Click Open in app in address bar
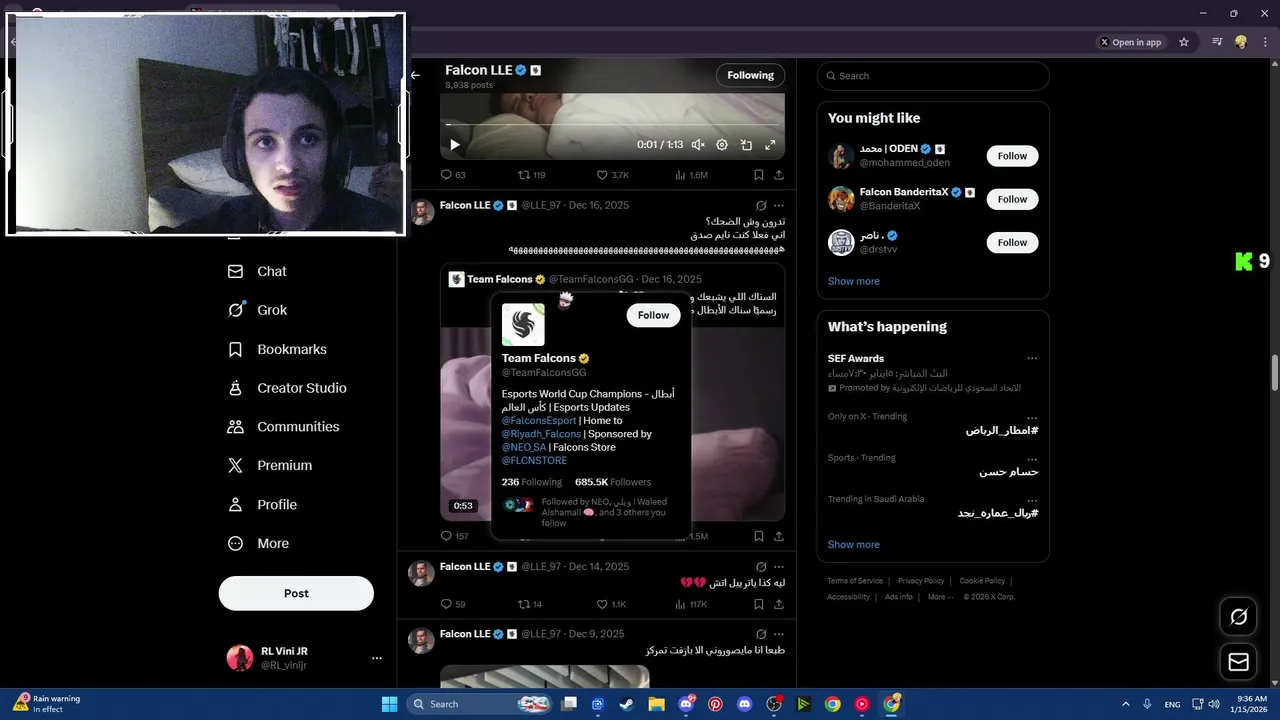1280x720 pixels. click(1131, 42)
